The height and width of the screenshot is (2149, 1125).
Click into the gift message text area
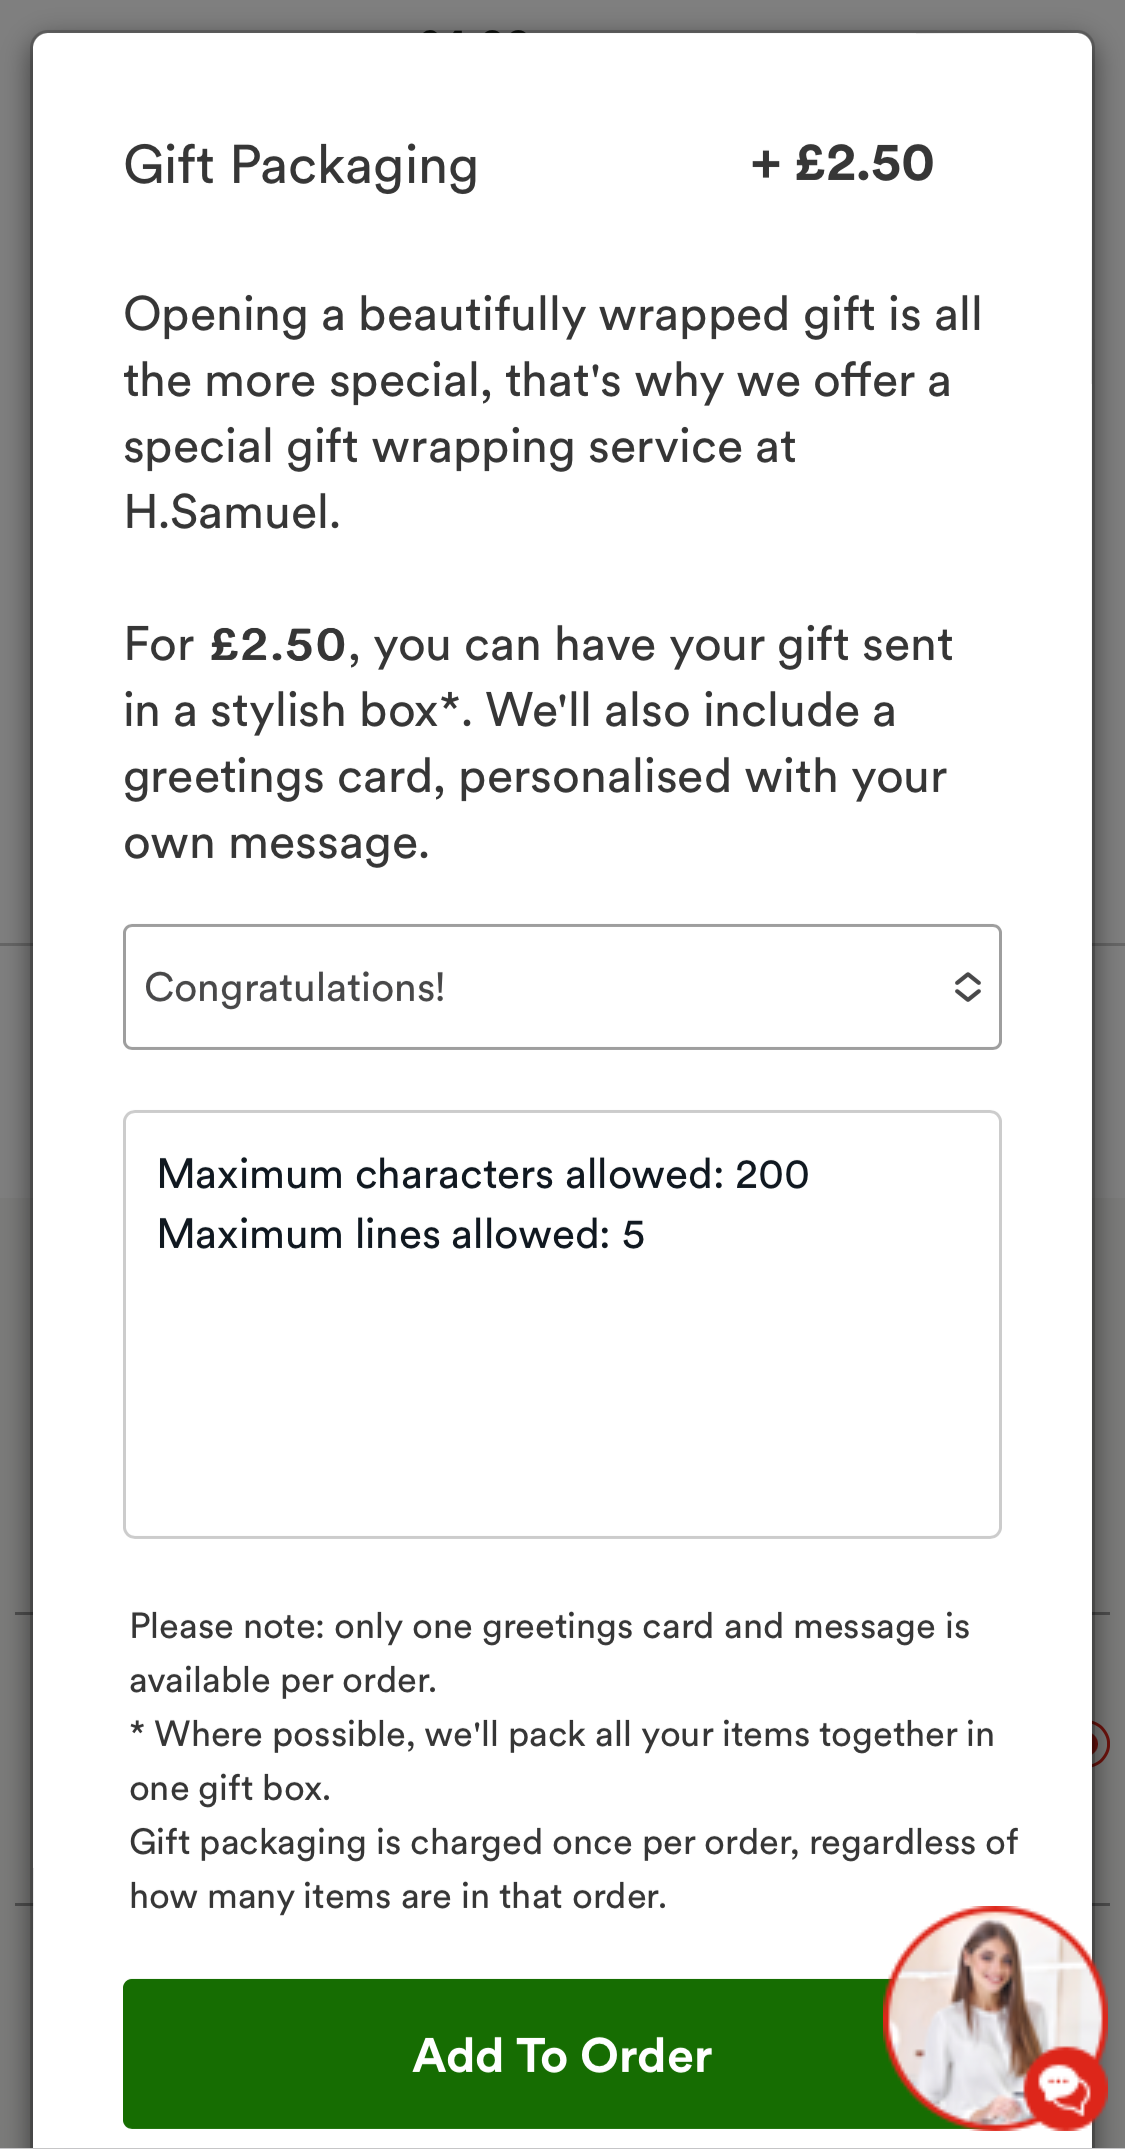[562, 1400]
